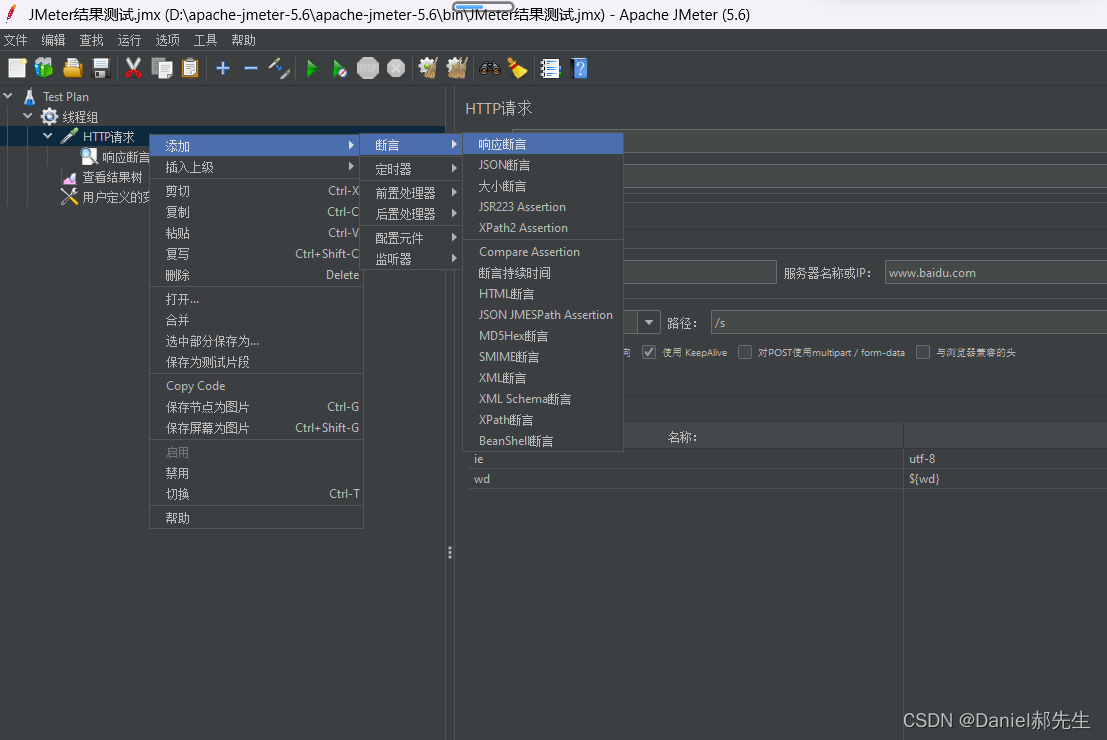This screenshot has width=1107, height=740.
Task: Click the New test plan toolbar icon
Action: [17, 68]
